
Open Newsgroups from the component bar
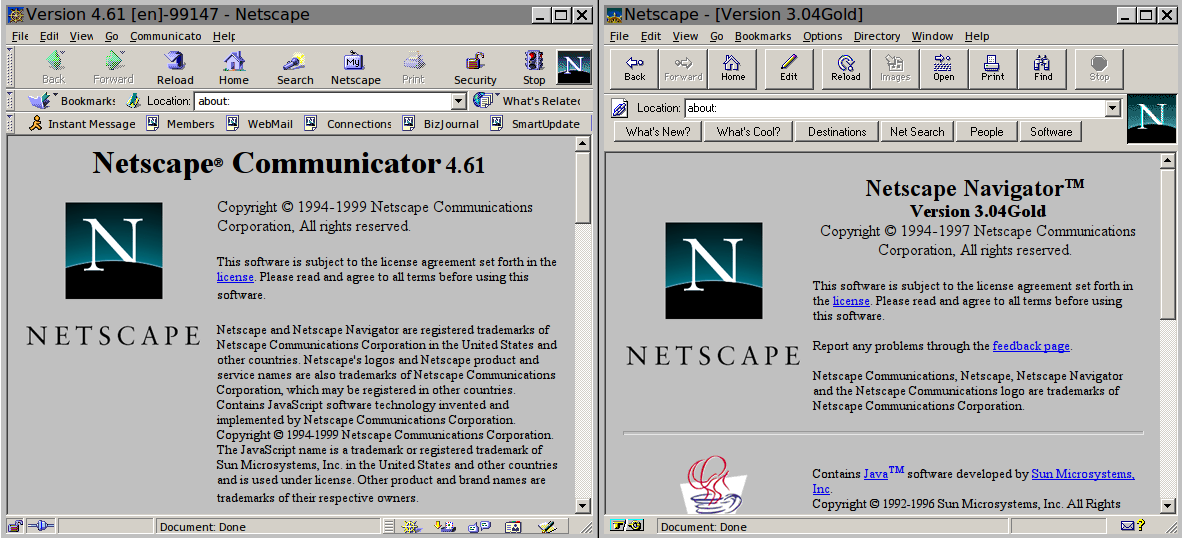click(479, 527)
